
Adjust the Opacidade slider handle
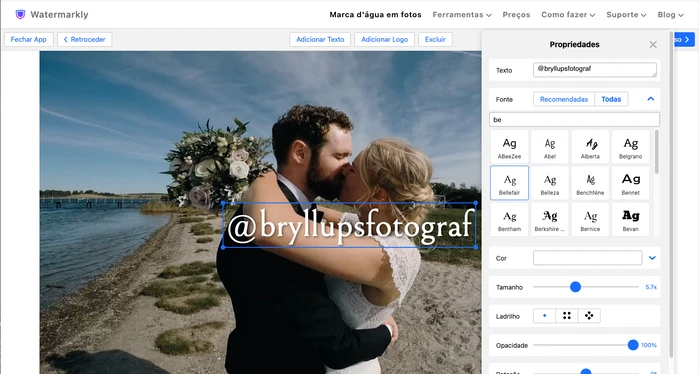click(633, 345)
